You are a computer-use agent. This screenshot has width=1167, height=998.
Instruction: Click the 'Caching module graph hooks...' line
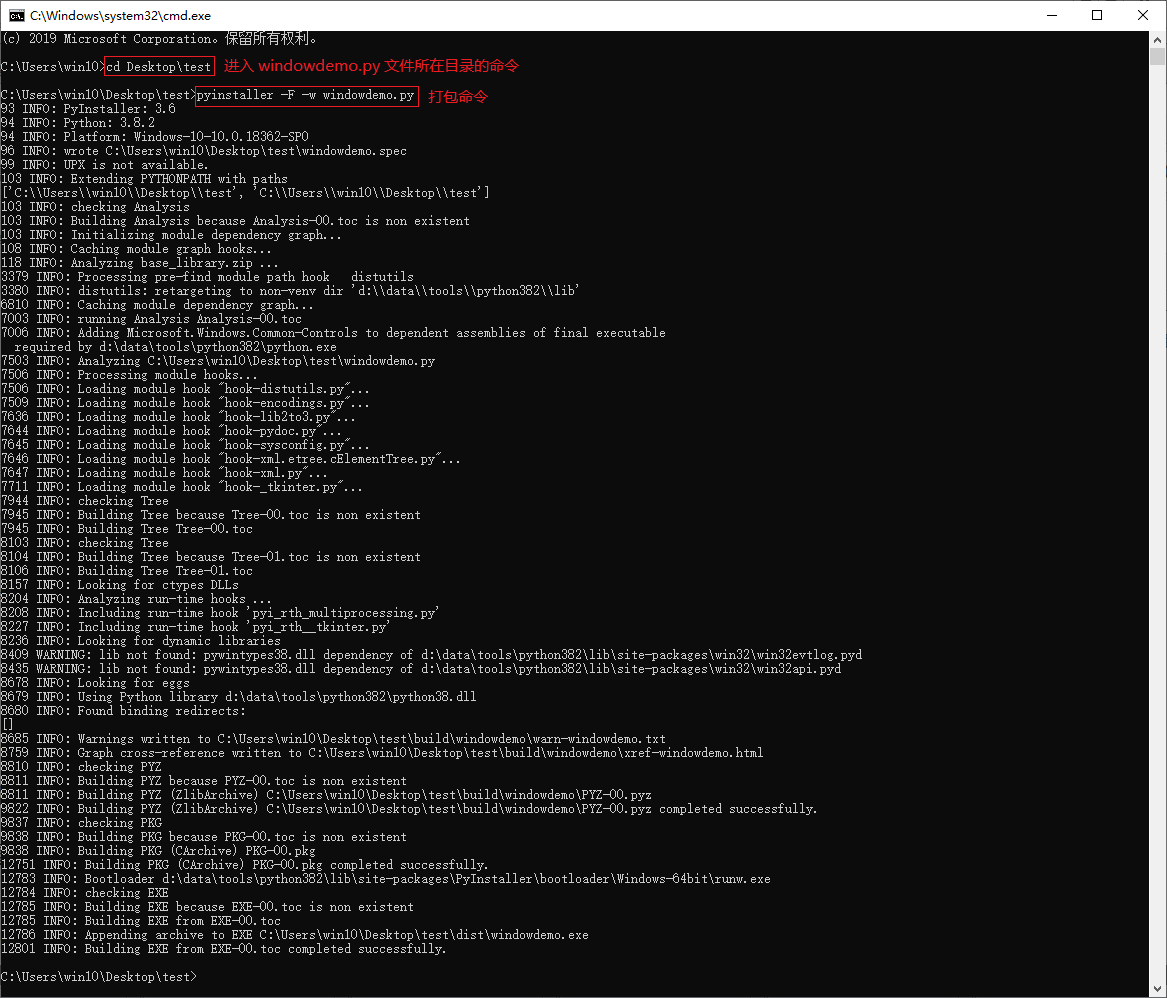click(x=137, y=249)
